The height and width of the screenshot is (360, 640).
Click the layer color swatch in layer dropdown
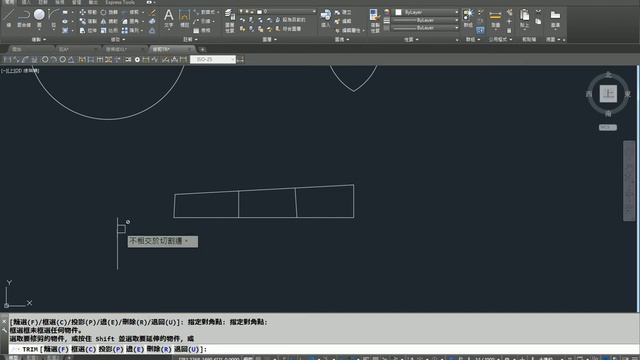(x=259, y=12)
